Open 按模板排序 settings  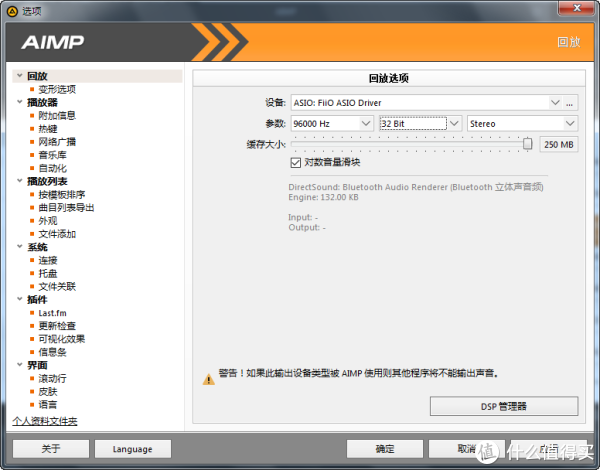point(62,194)
